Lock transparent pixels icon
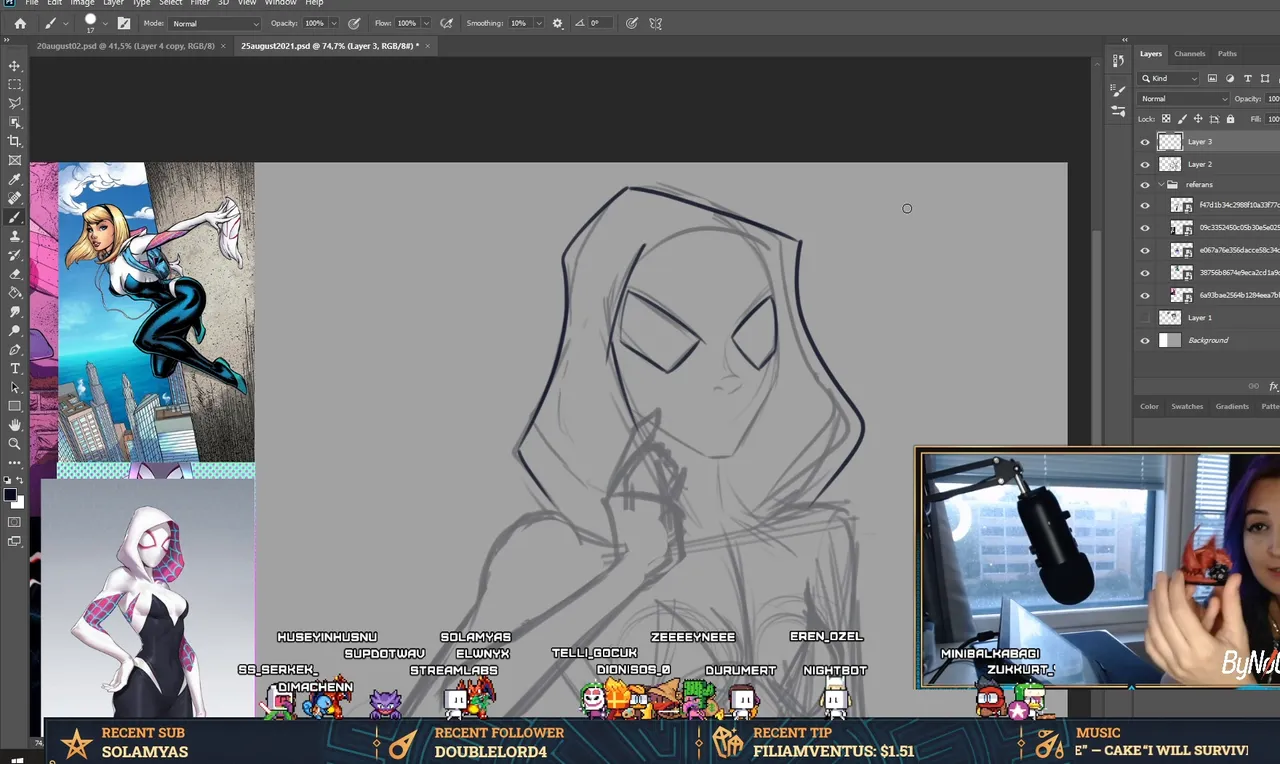The image size is (1280, 764). (1166, 119)
